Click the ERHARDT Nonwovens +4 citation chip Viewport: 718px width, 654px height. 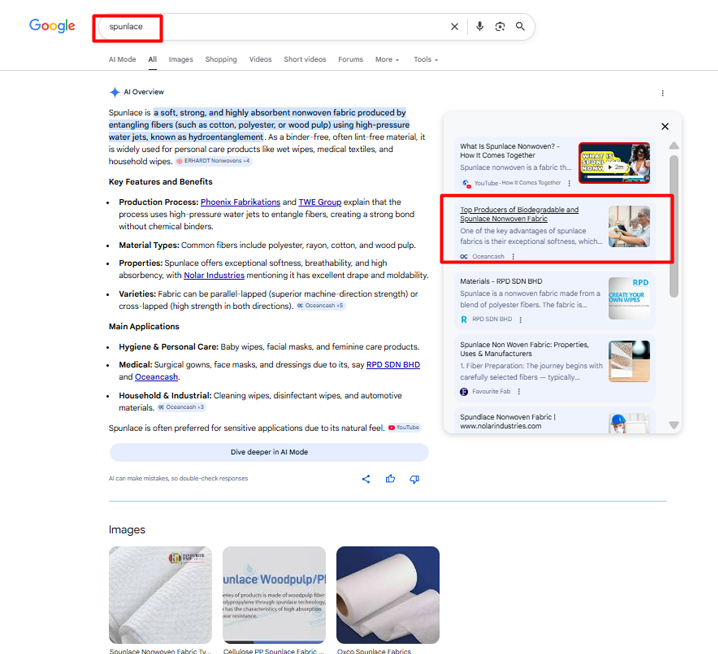[x=213, y=161]
